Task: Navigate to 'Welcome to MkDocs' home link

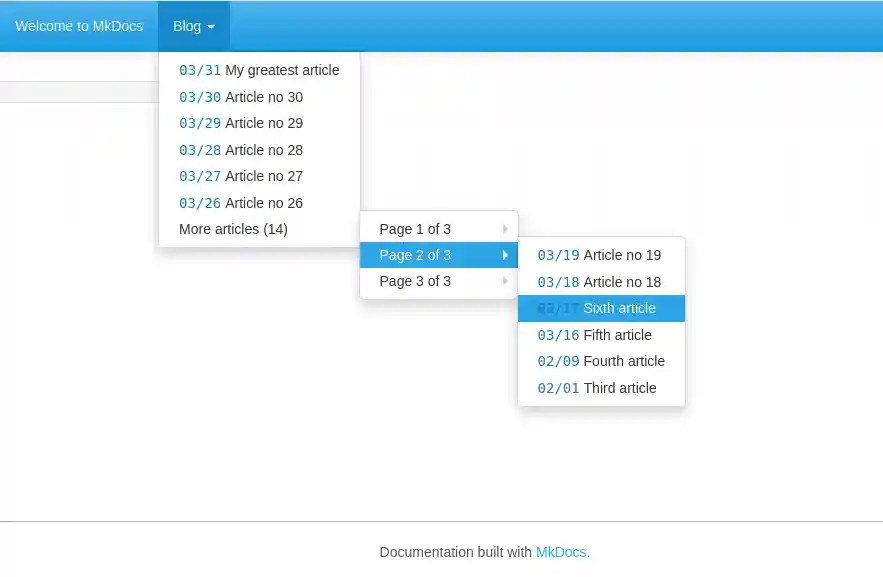Action: tap(78, 27)
